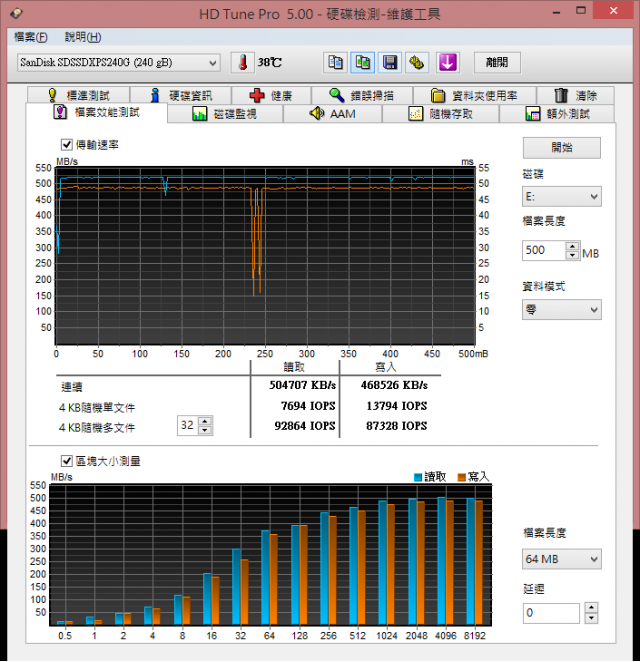Click the 離開 exit button
This screenshot has height=662, width=640.
tap(497, 63)
